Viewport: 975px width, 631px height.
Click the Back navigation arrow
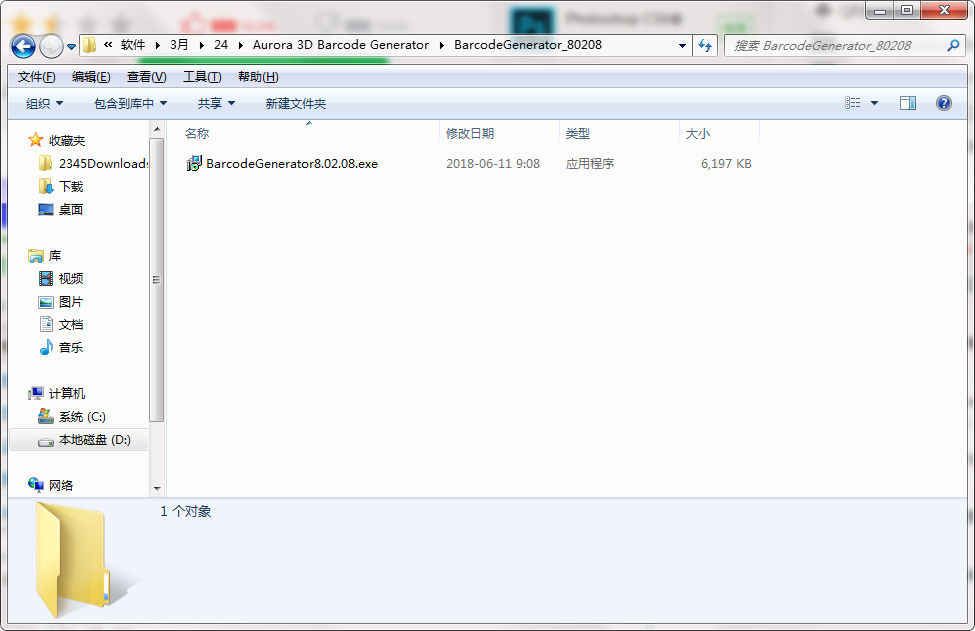click(22, 46)
